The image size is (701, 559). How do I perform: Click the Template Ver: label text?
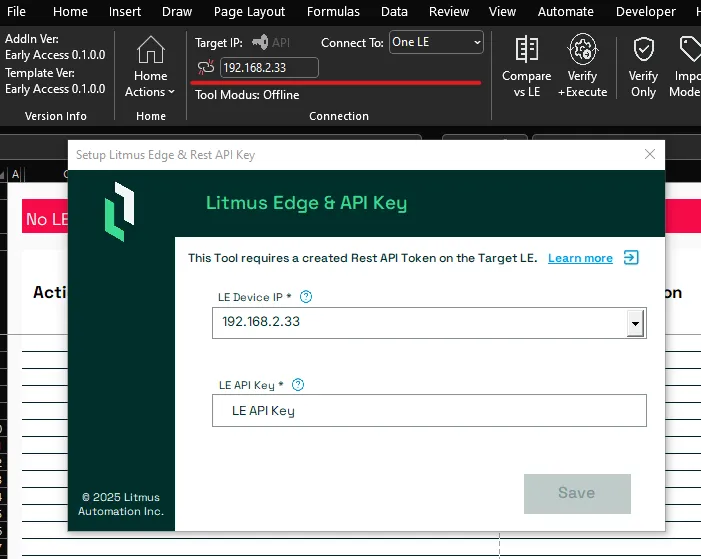pyautogui.click(x=40, y=73)
